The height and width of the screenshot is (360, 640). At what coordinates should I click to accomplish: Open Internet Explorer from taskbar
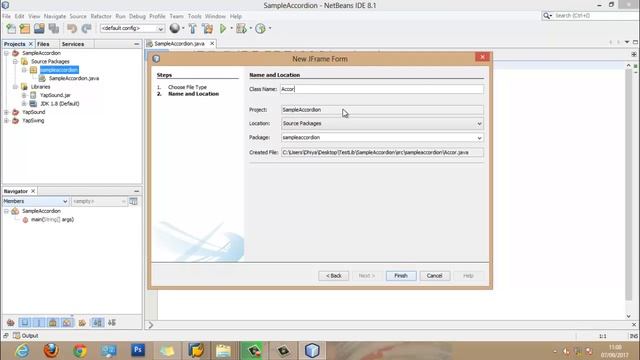click(x=22, y=351)
